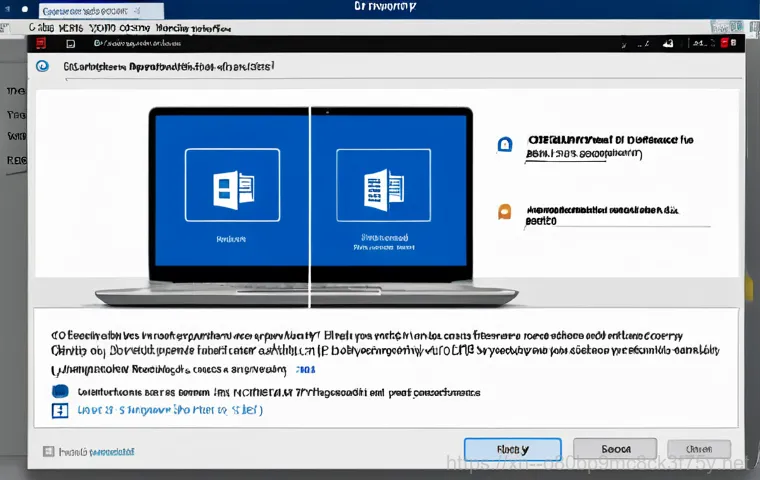Open the blue link next to the bottom checkbox

[x=112, y=452]
